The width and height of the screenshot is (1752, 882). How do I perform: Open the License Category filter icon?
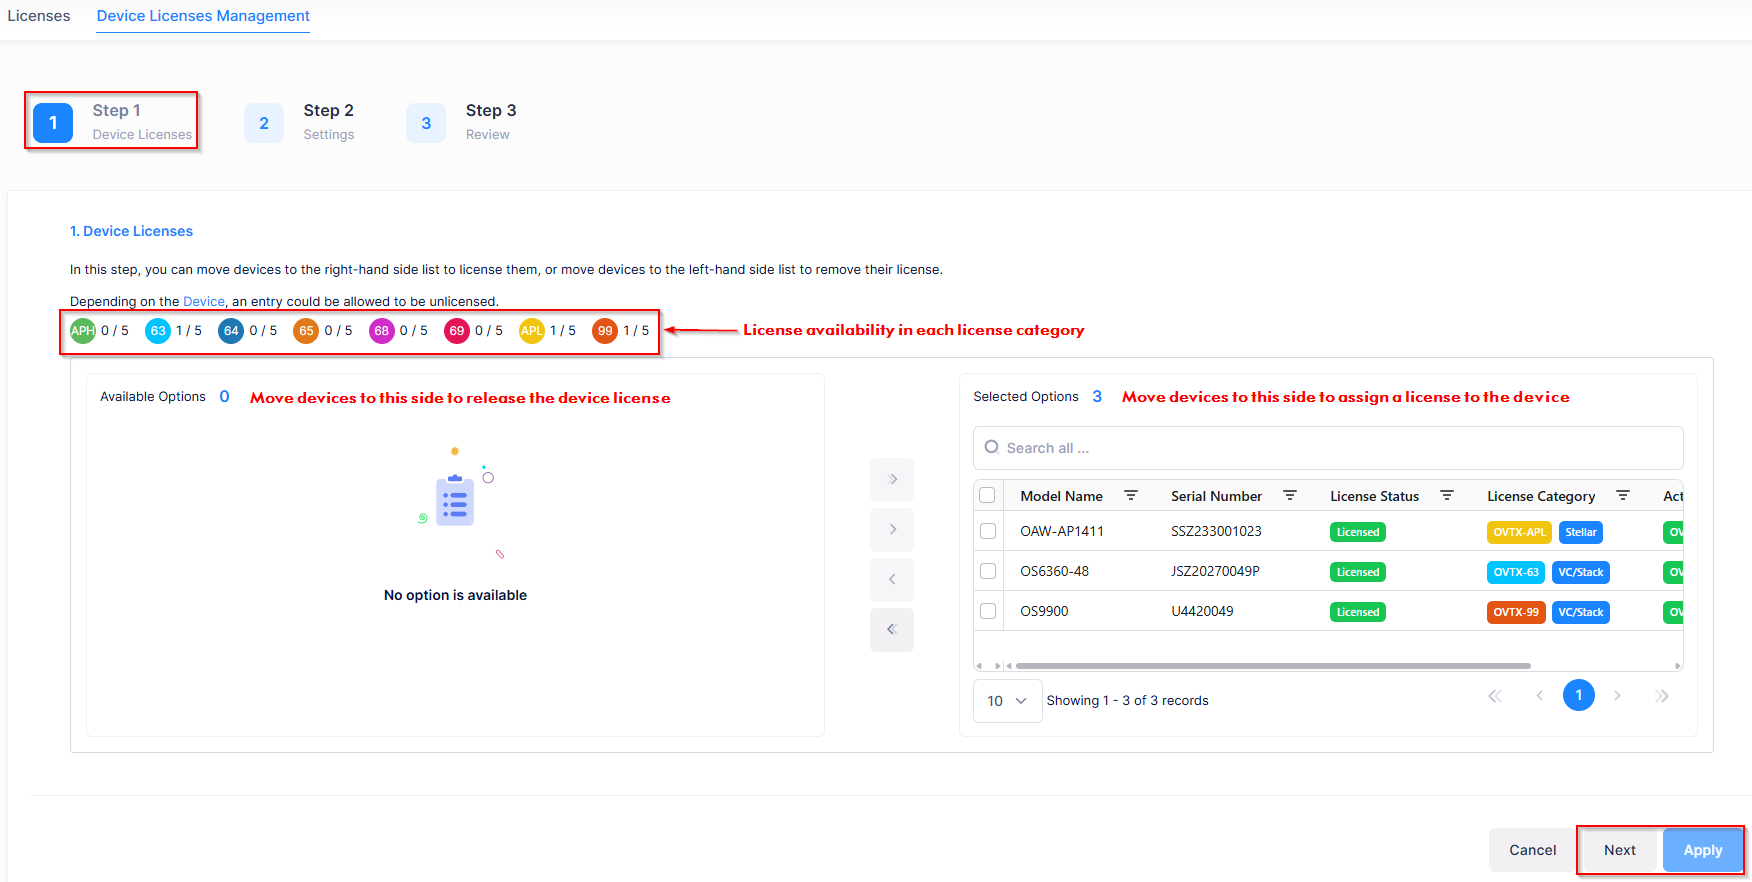1623,496
